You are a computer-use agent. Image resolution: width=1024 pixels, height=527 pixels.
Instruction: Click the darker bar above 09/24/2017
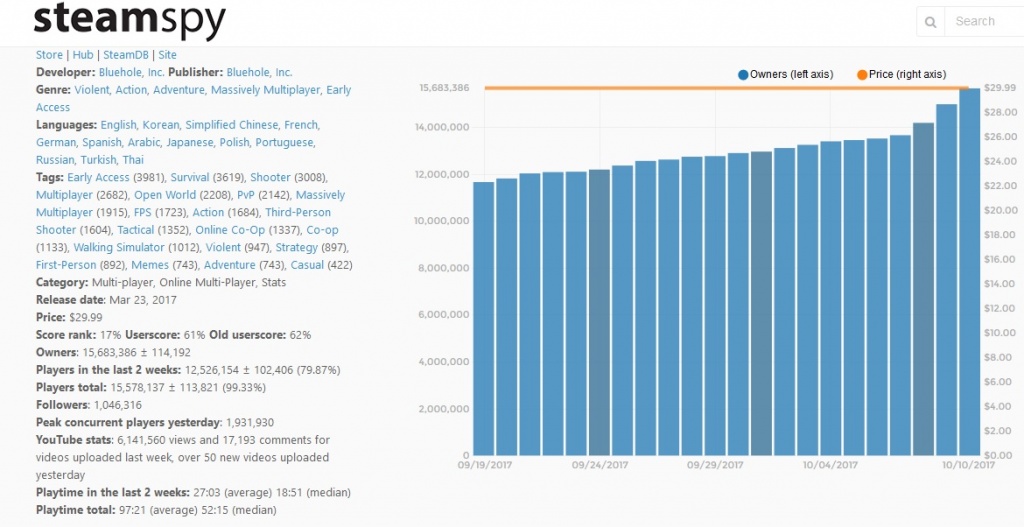click(x=599, y=312)
